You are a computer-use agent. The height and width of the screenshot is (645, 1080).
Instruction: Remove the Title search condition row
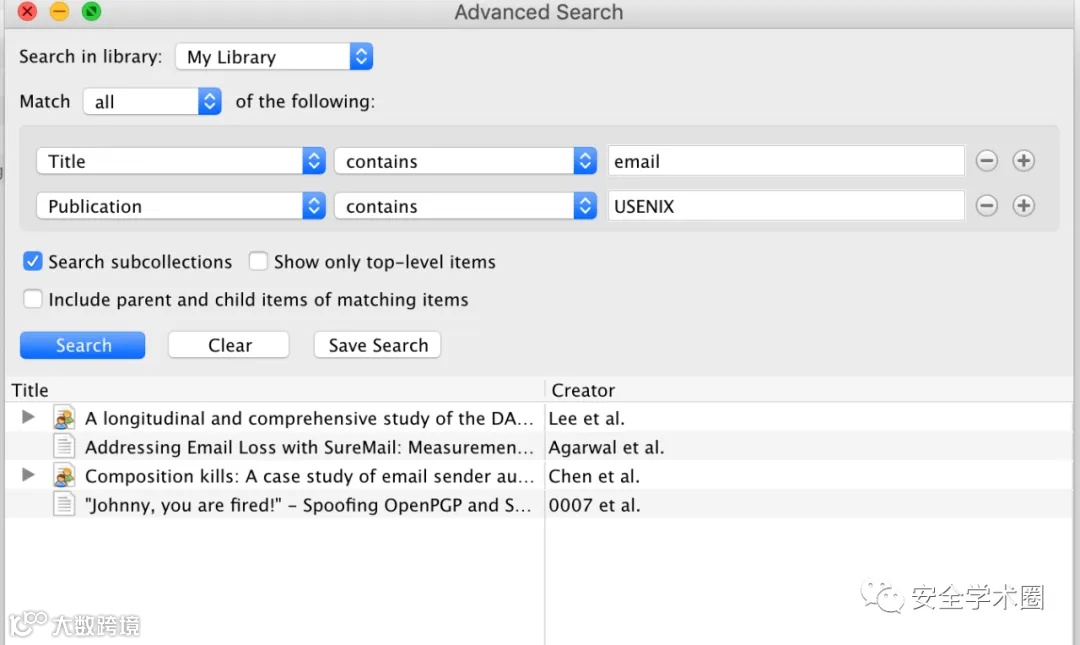point(987,161)
